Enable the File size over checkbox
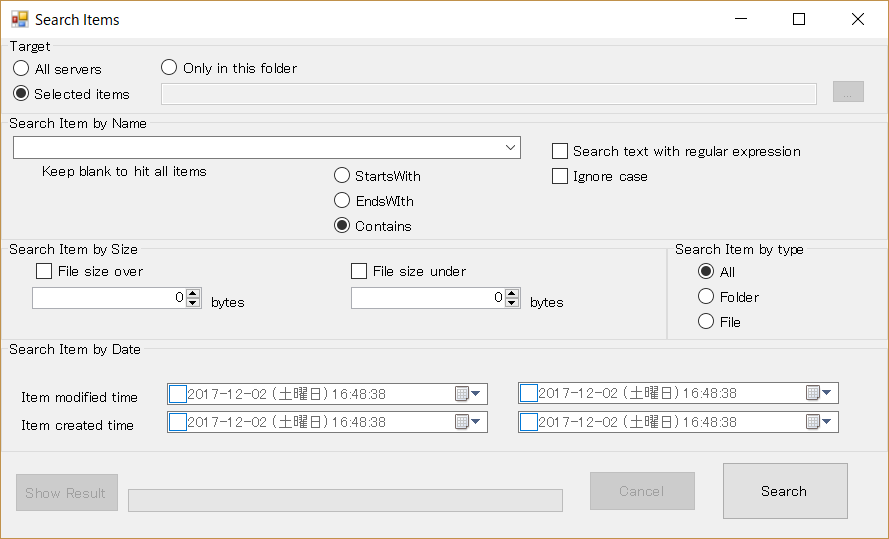 [x=44, y=271]
